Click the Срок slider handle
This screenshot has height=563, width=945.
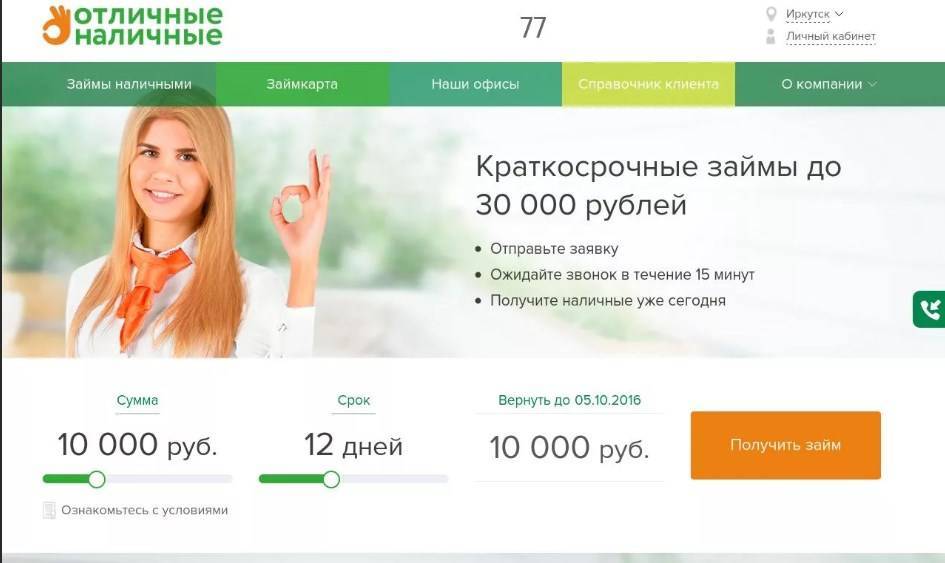point(331,479)
